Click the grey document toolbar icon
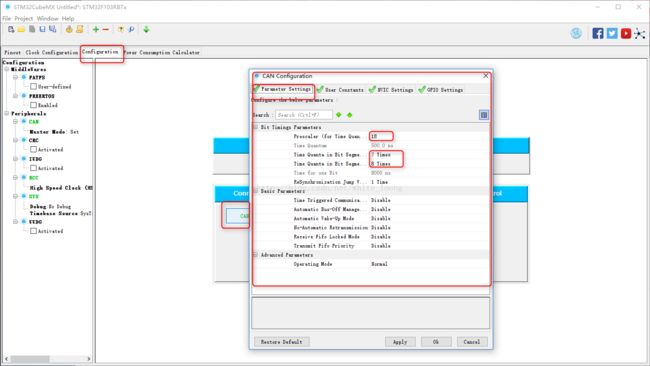The height and width of the screenshot is (366, 650). pyautogui.click(x=32, y=29)
